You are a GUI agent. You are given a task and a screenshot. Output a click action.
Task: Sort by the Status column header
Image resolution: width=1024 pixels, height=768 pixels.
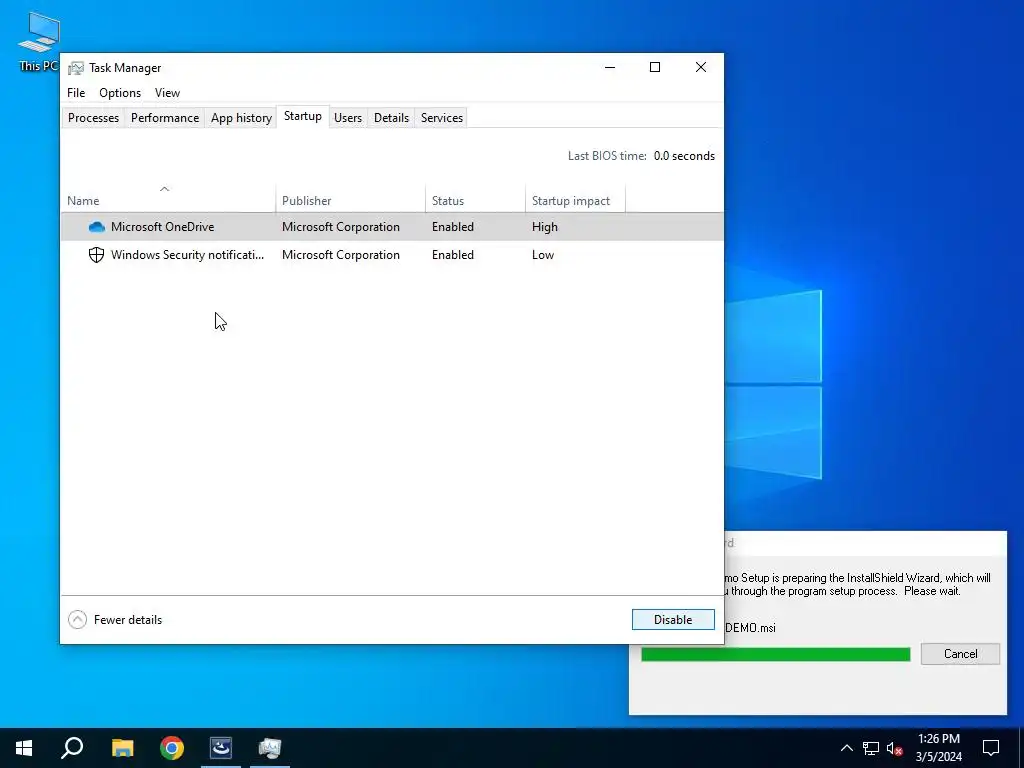click(475, 199)
